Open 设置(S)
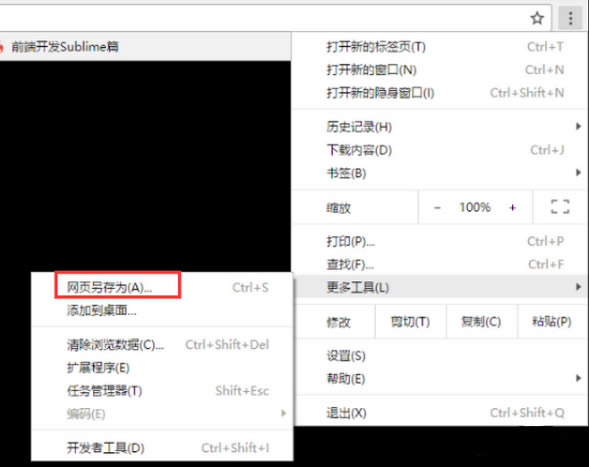The image size is (589, 467). (x=438, y=355)
